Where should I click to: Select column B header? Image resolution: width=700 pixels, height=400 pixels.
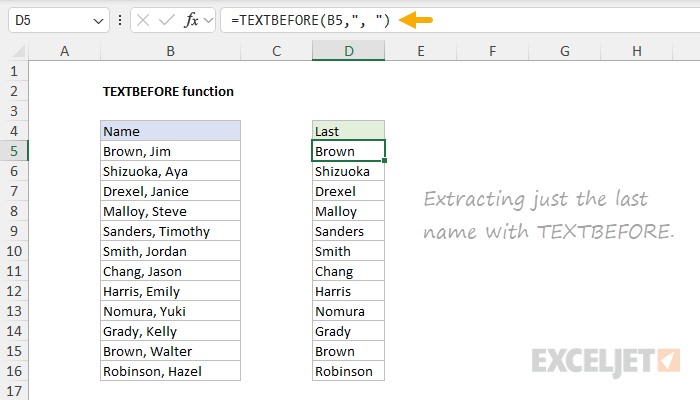pyautogui.click(x=171, y=51)
